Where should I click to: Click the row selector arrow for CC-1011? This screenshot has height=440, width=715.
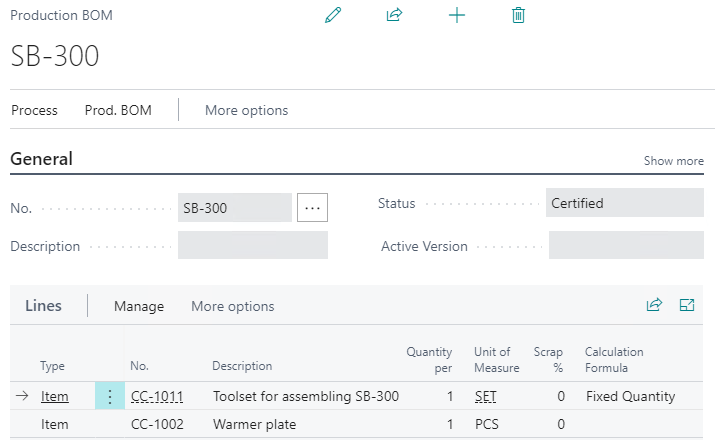[x=22, y=396]
